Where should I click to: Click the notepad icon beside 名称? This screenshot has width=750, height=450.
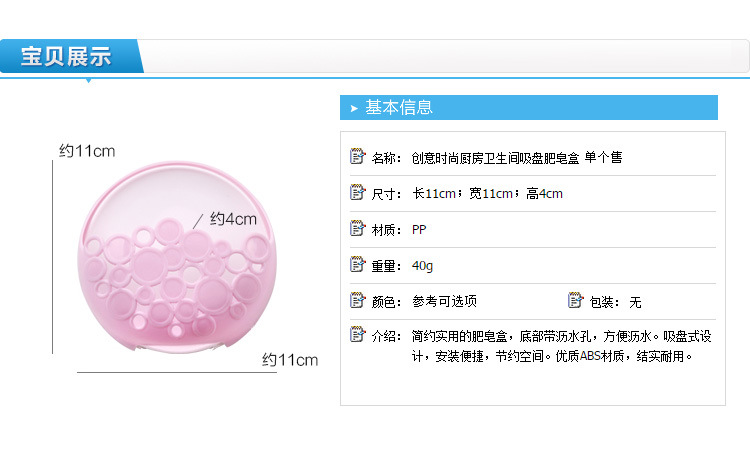pos(358,157)
